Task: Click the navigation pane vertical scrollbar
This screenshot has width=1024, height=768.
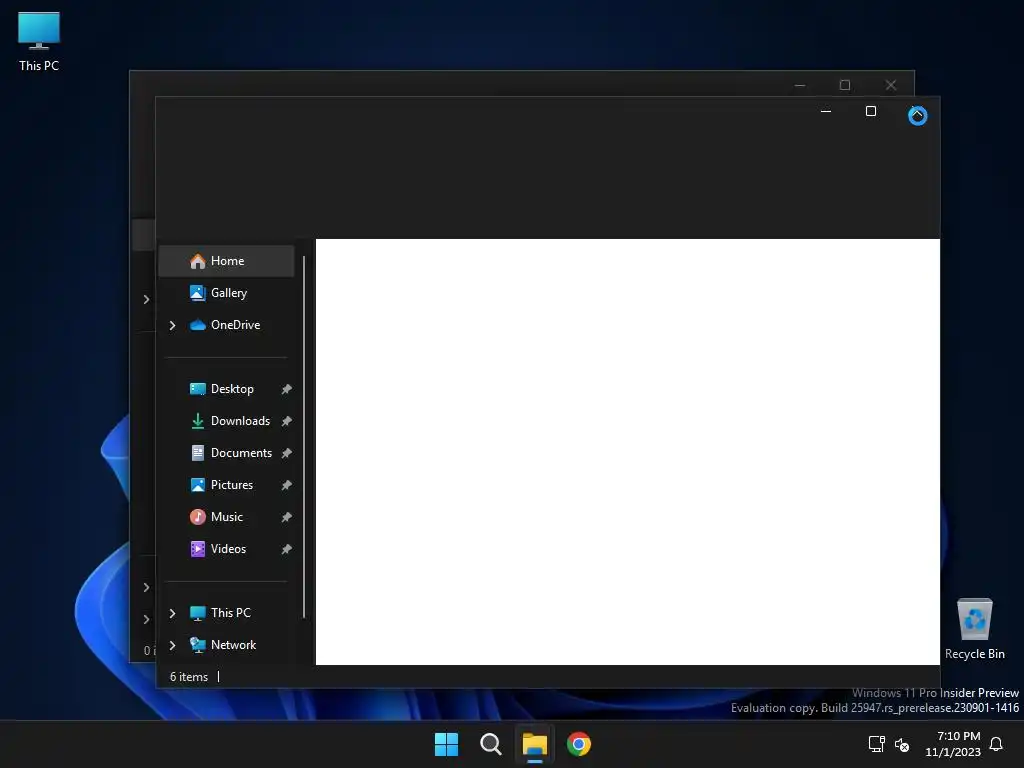Action: click(304, 436)
